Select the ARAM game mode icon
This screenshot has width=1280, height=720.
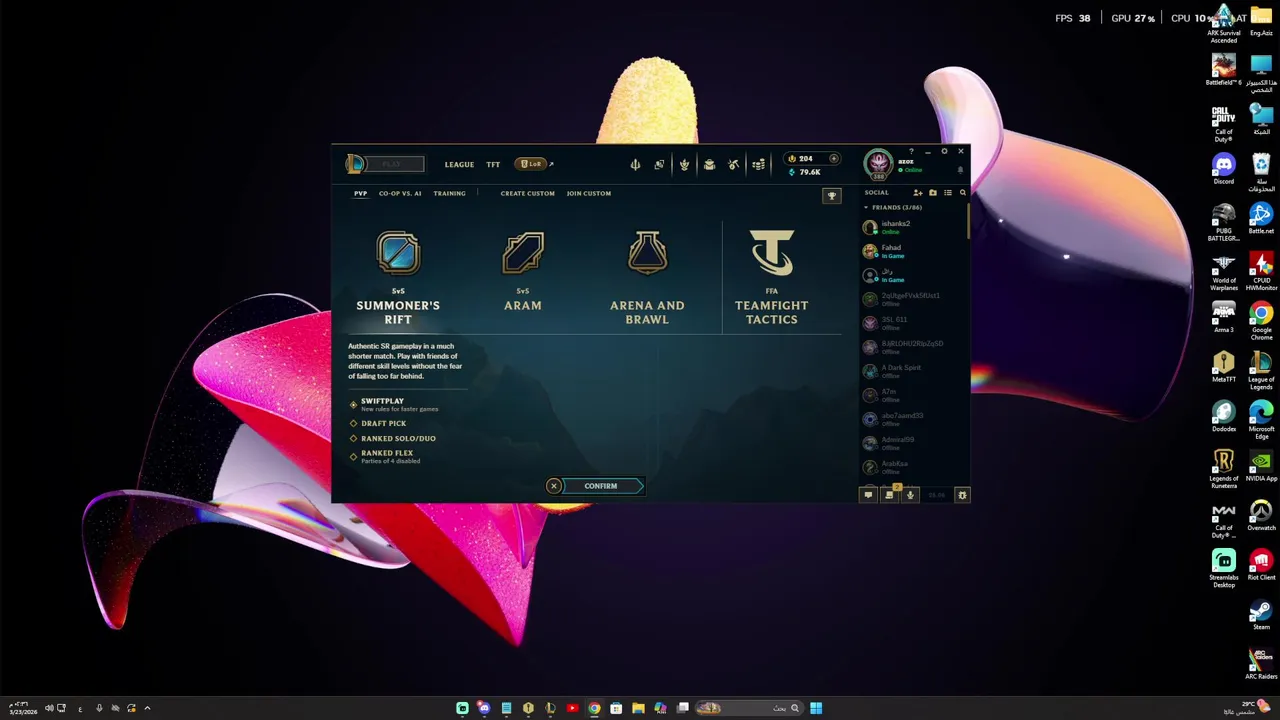(x=523, y=253)
